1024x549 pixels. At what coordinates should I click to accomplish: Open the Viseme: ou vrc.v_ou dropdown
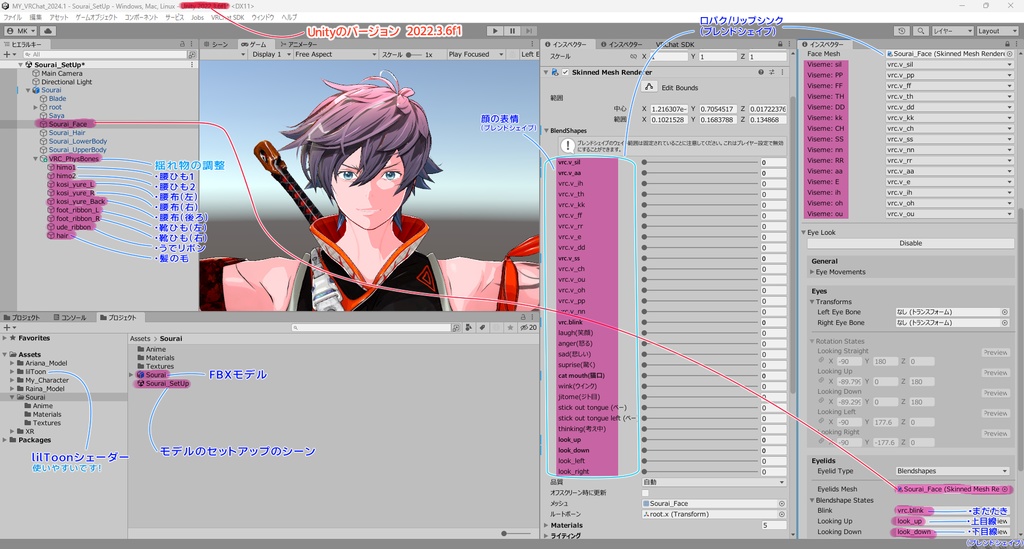coord(950,214)
